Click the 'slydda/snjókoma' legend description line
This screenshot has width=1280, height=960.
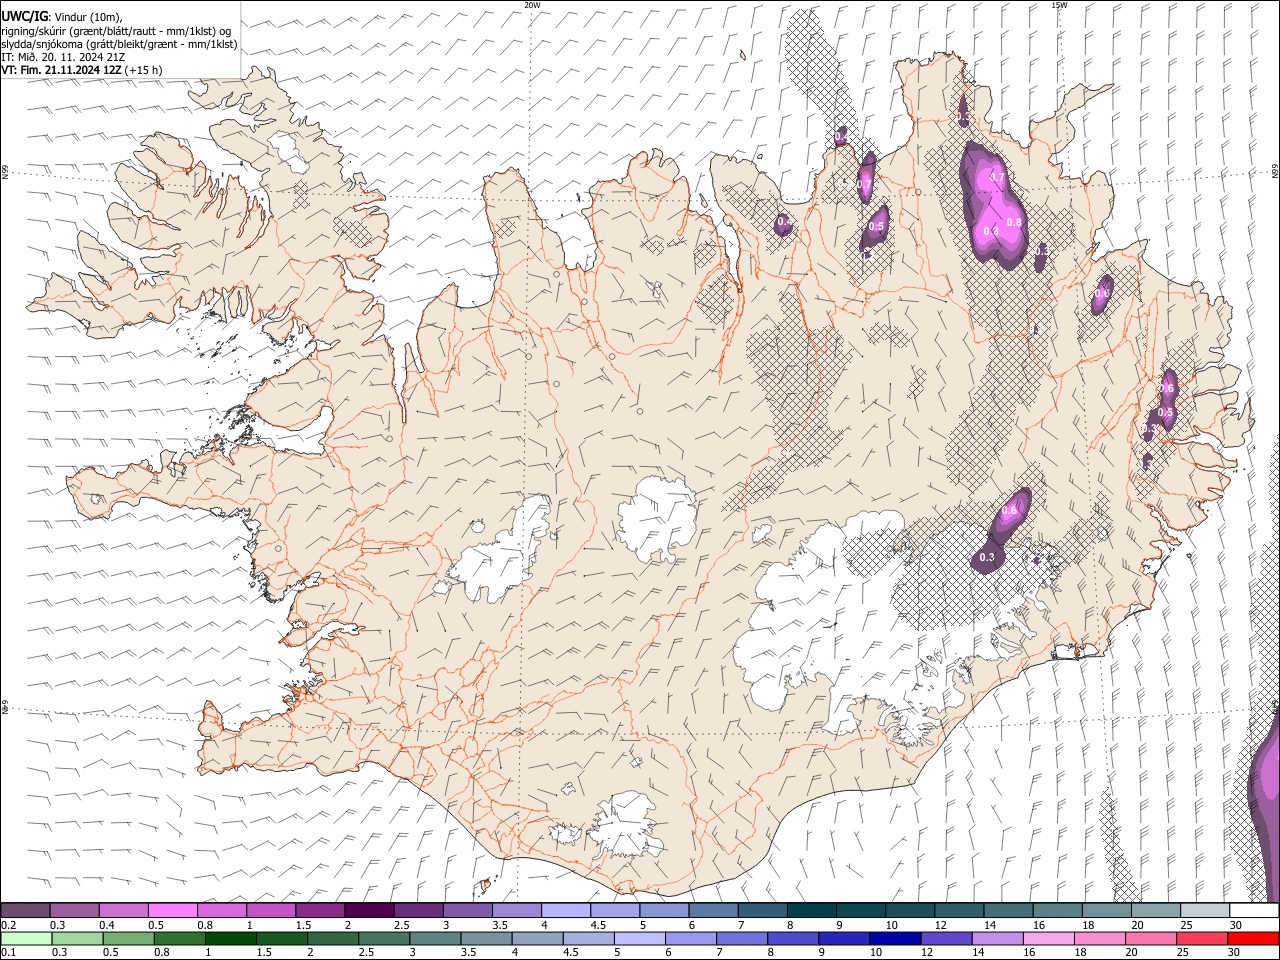[119, 44]
